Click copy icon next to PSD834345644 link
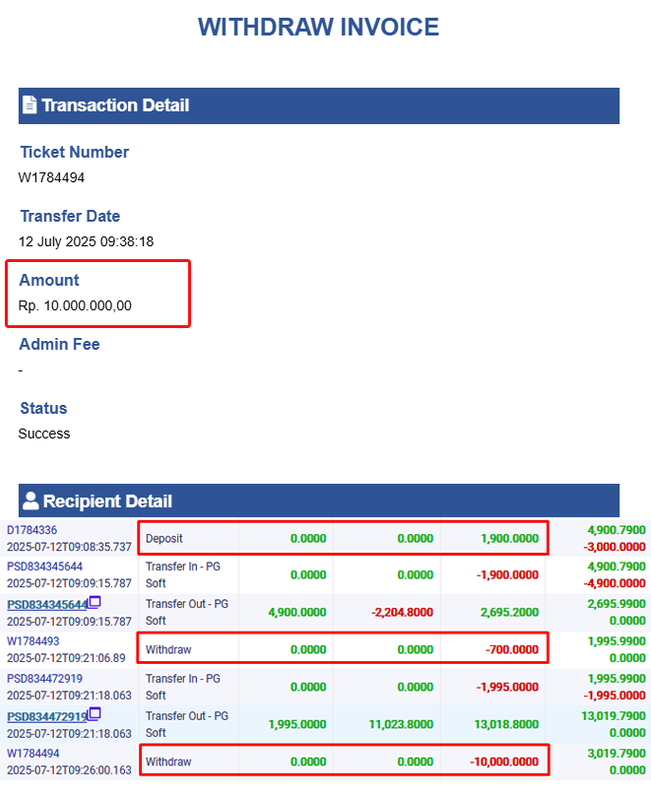 [x=94, y=602]
